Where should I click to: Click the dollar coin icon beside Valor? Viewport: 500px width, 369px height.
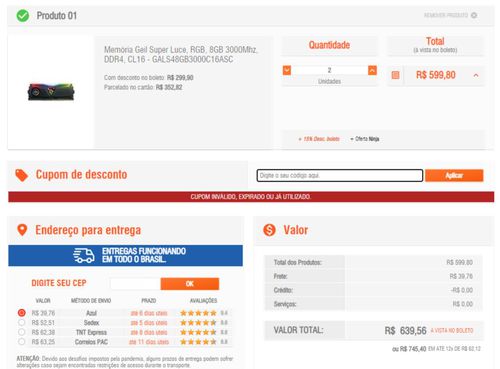[269, 230]
